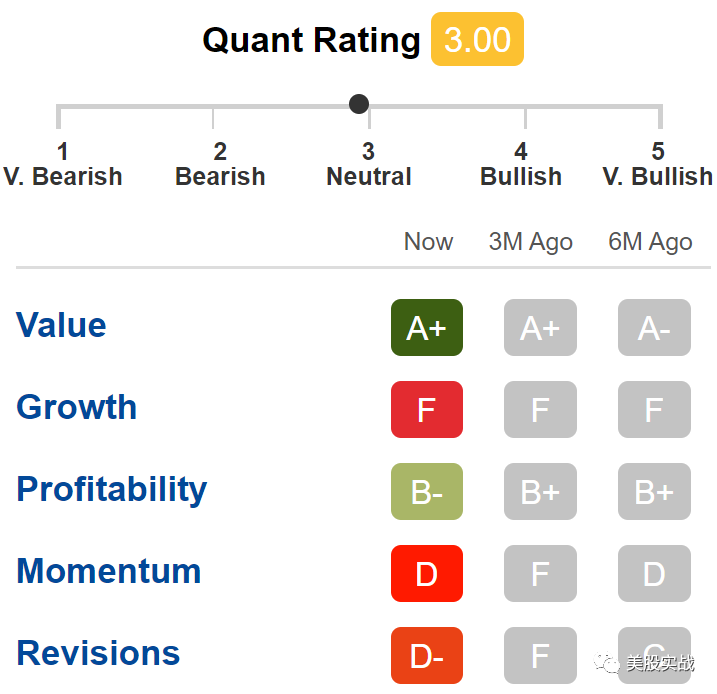Viewport: 717px width, 694px height.
Task: Select the 6M Ago column header
Action: tap(650, 241)
